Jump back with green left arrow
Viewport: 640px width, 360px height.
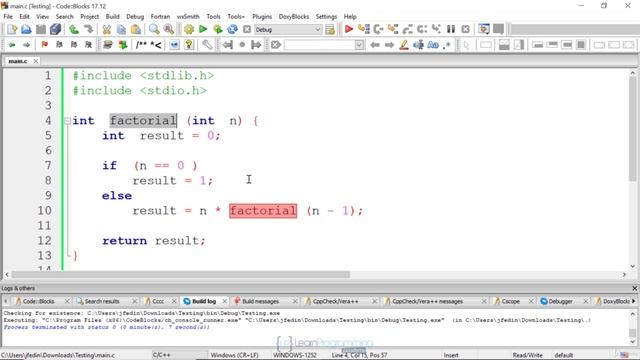[x=12, y=45]
